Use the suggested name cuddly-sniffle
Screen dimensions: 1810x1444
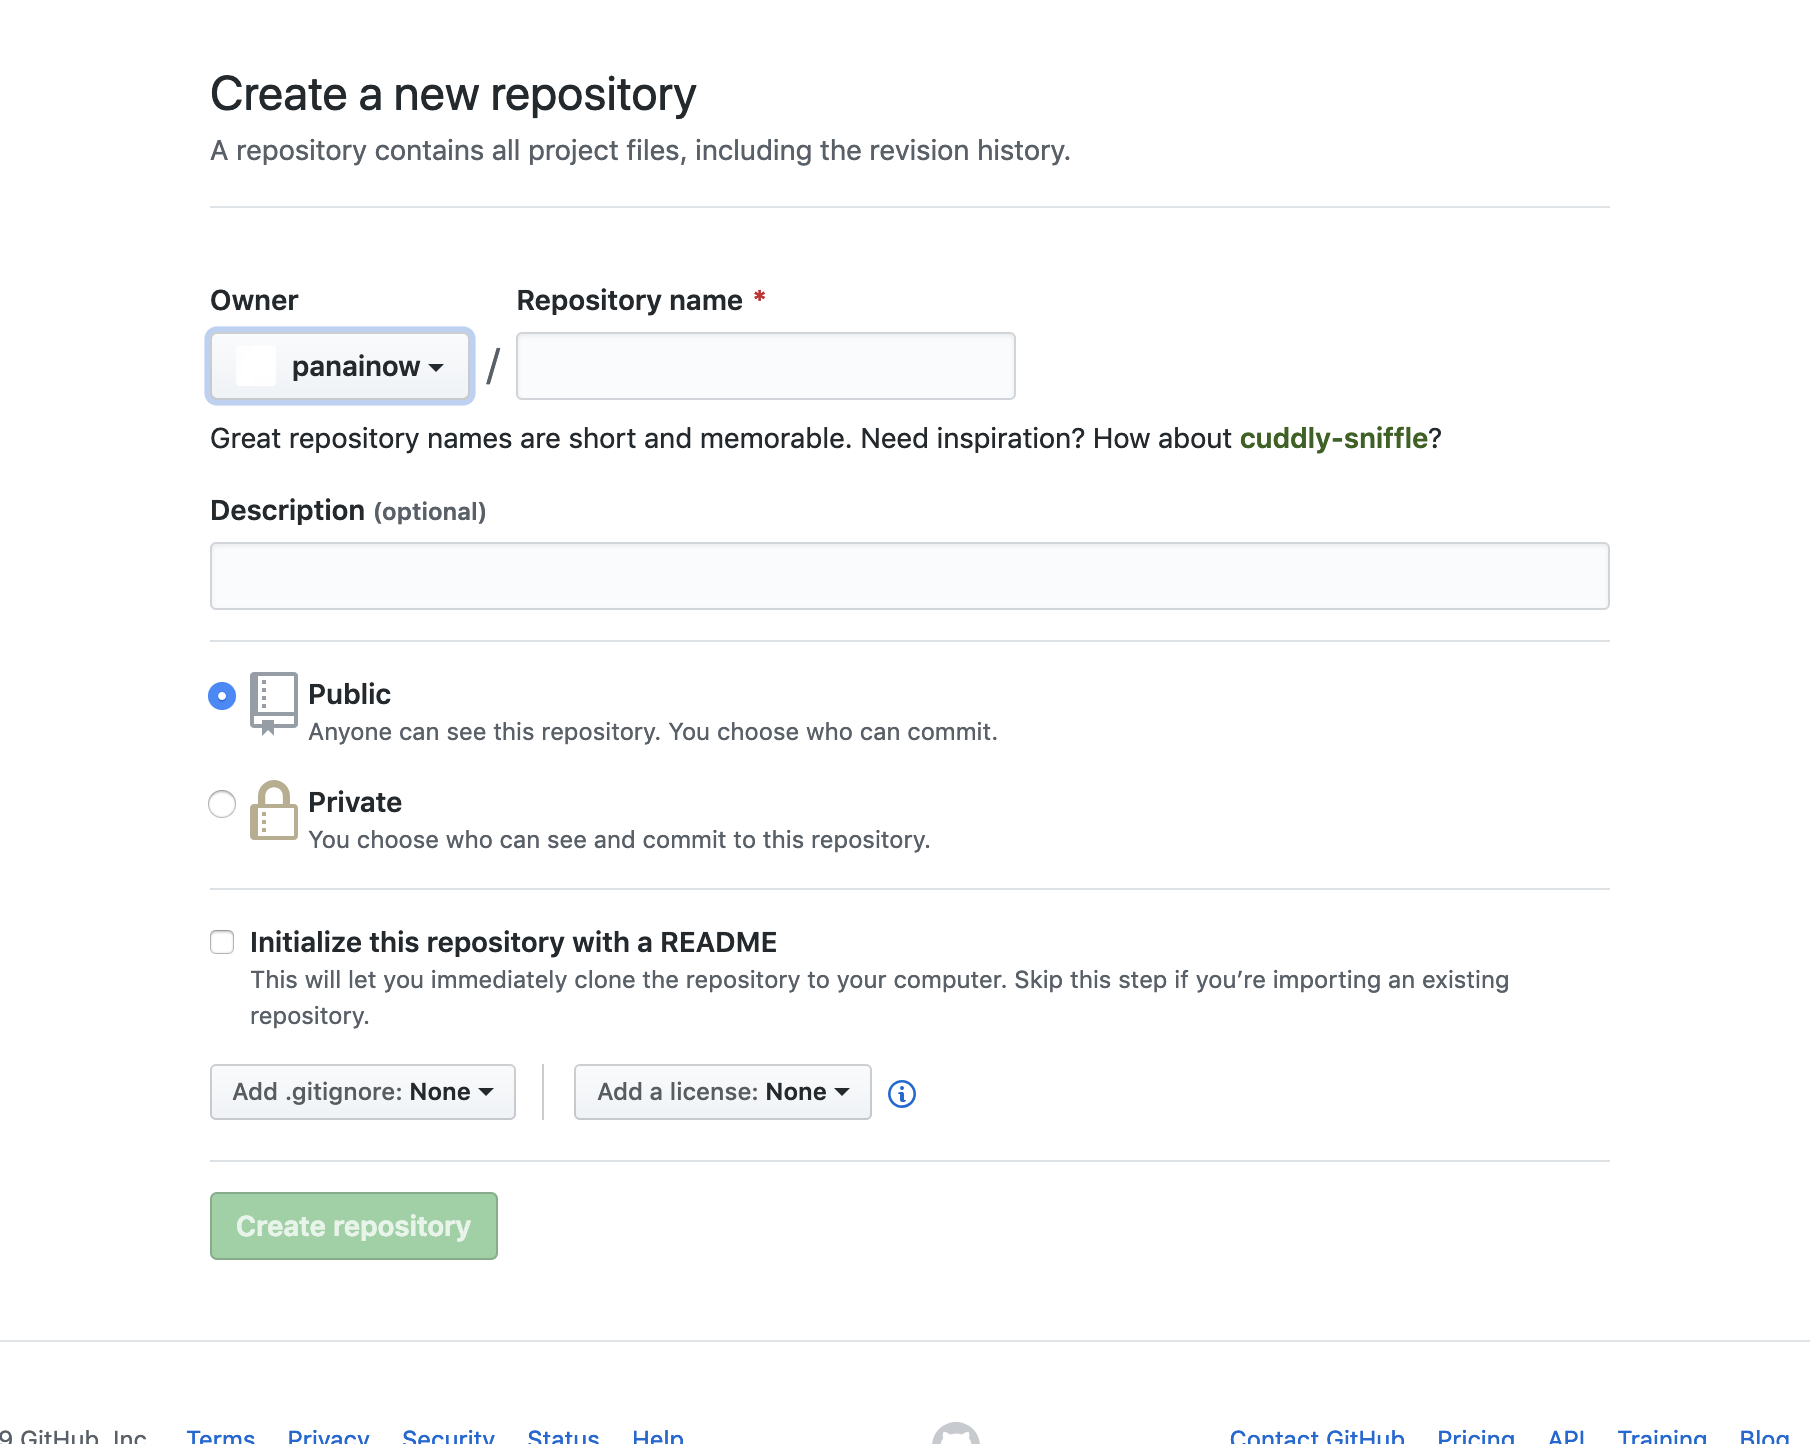pyautogui.click(x=1333, y=438)
